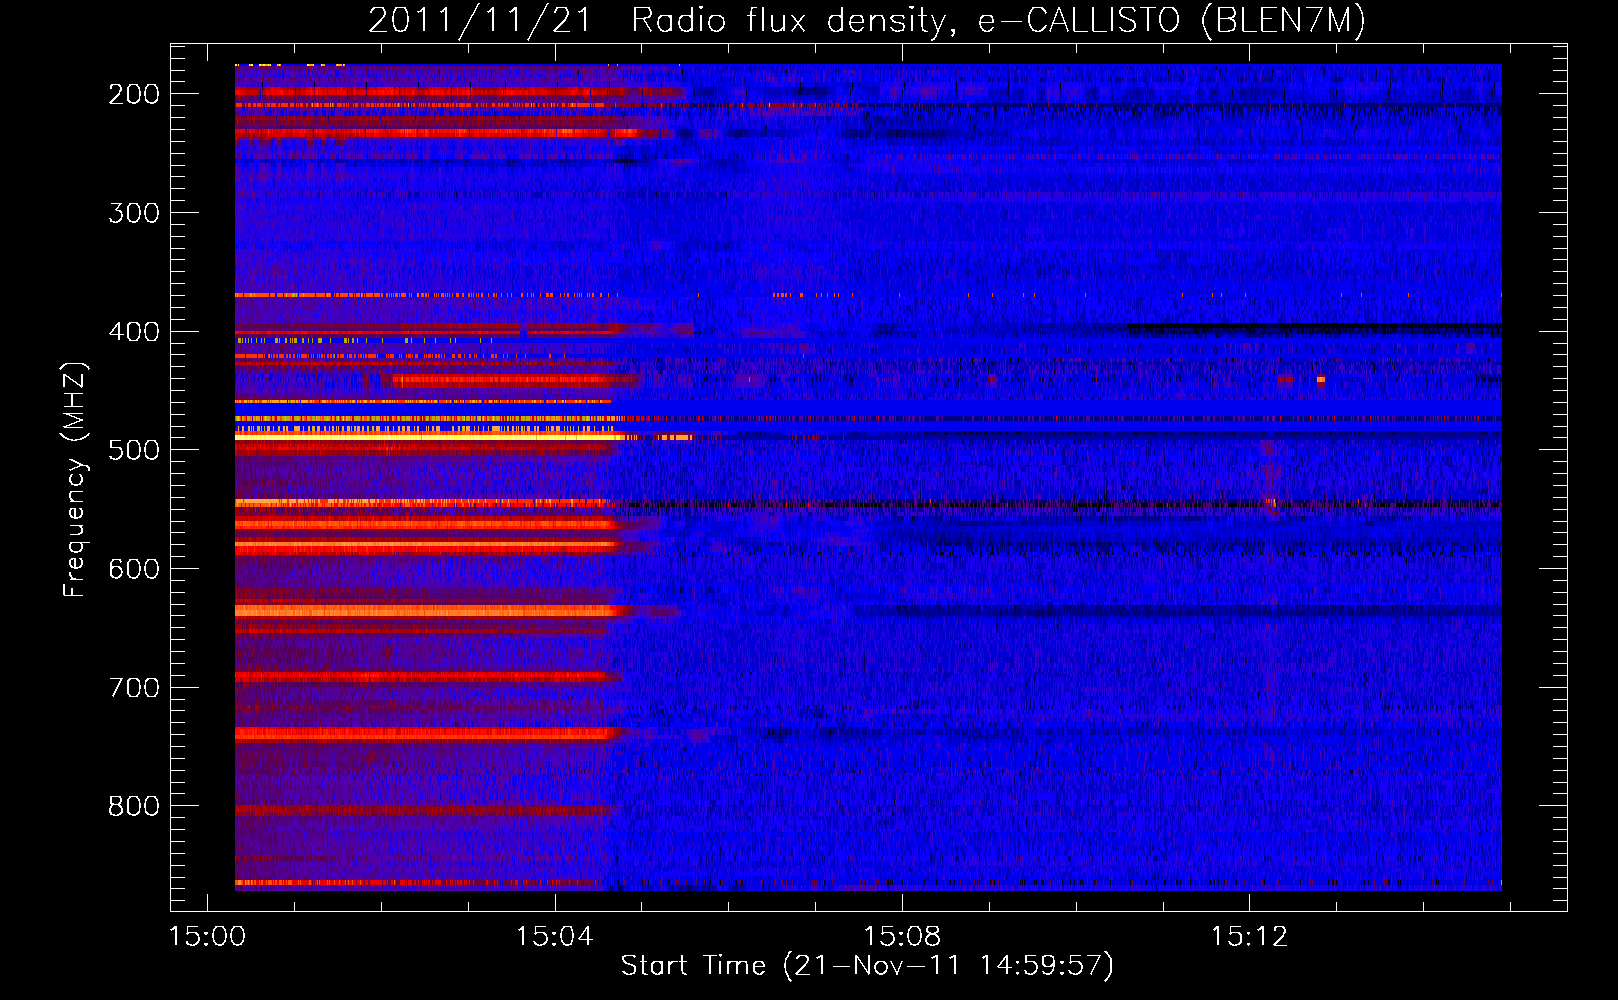Click the 400 frequency axis label
Screen dimensions: 1618x1000
click(134, 332)
